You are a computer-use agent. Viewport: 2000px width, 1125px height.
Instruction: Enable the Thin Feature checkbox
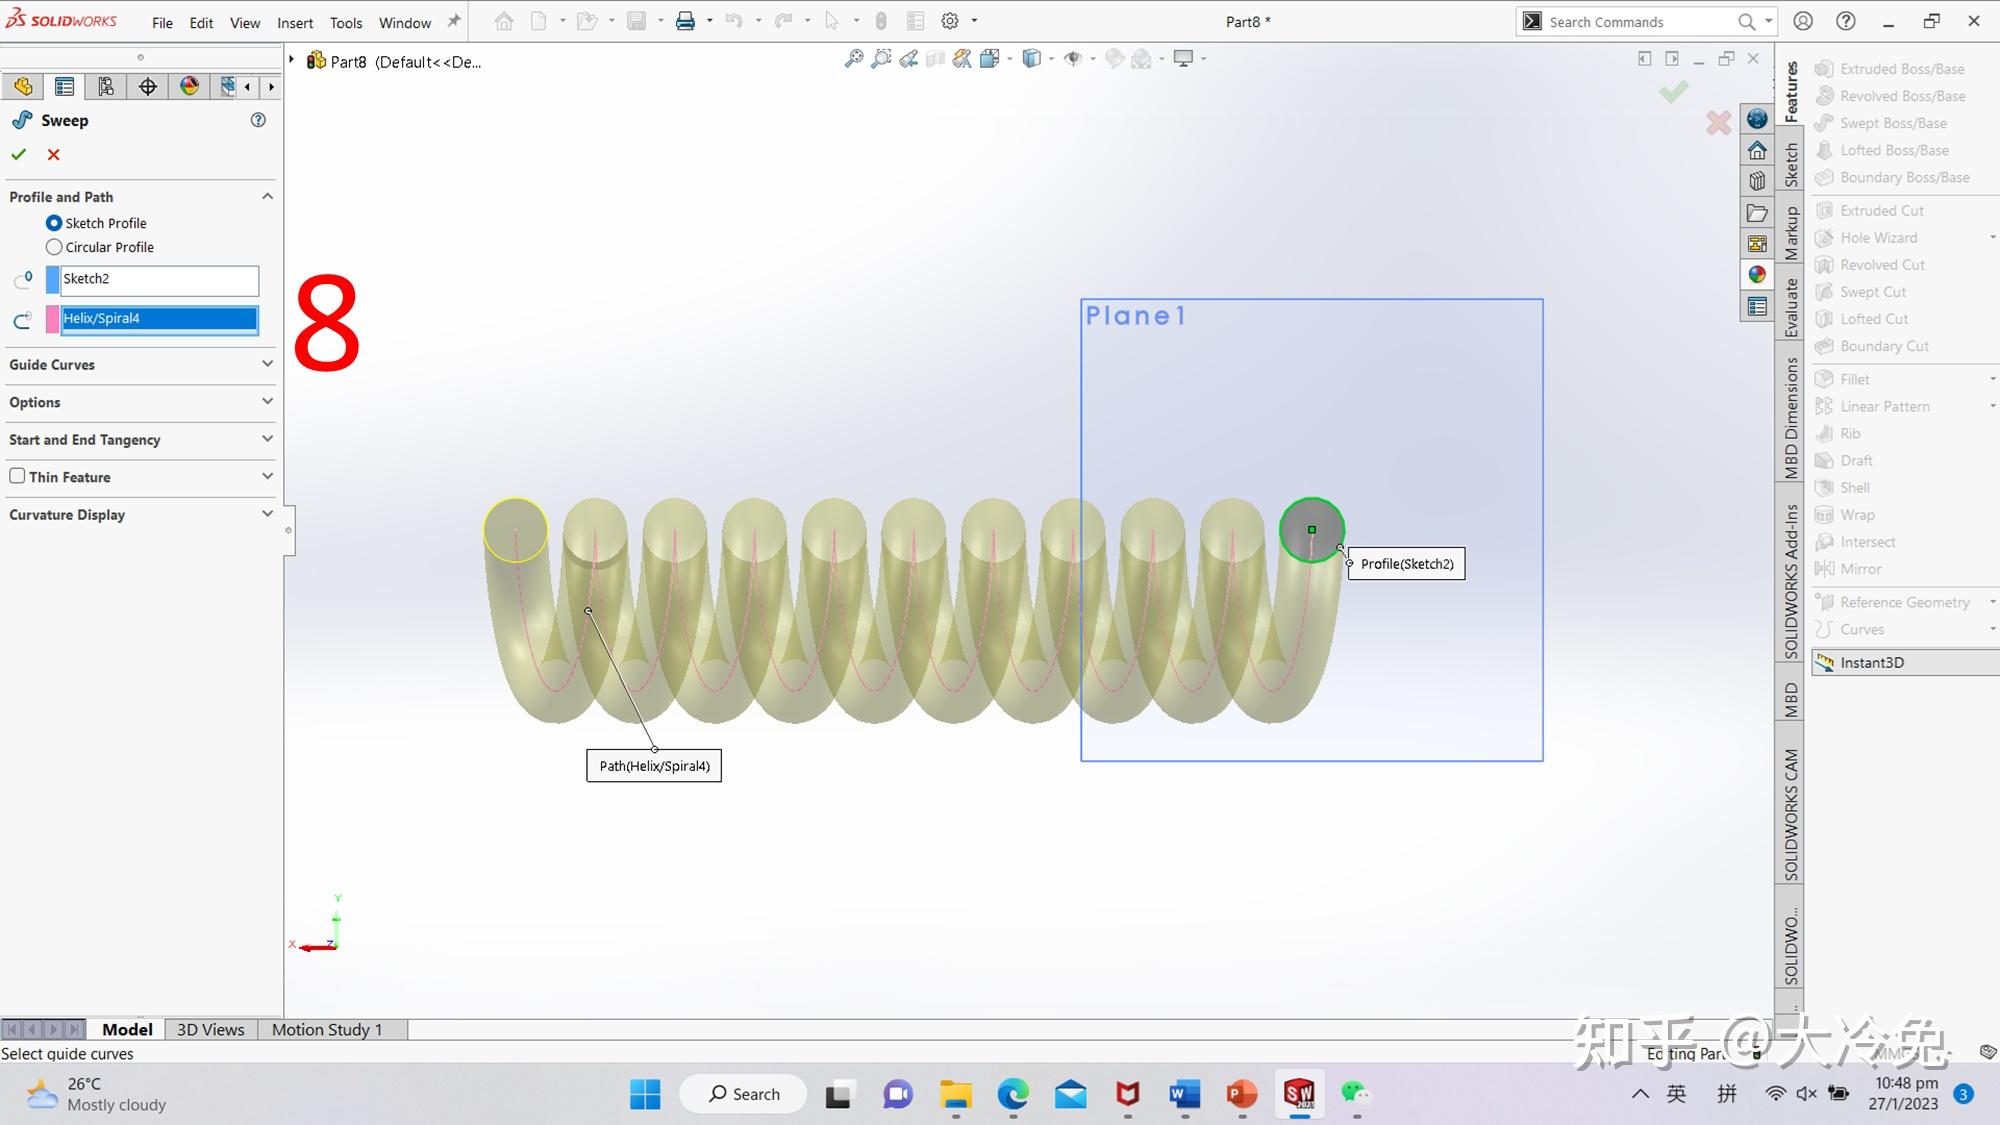coord(17,476)
